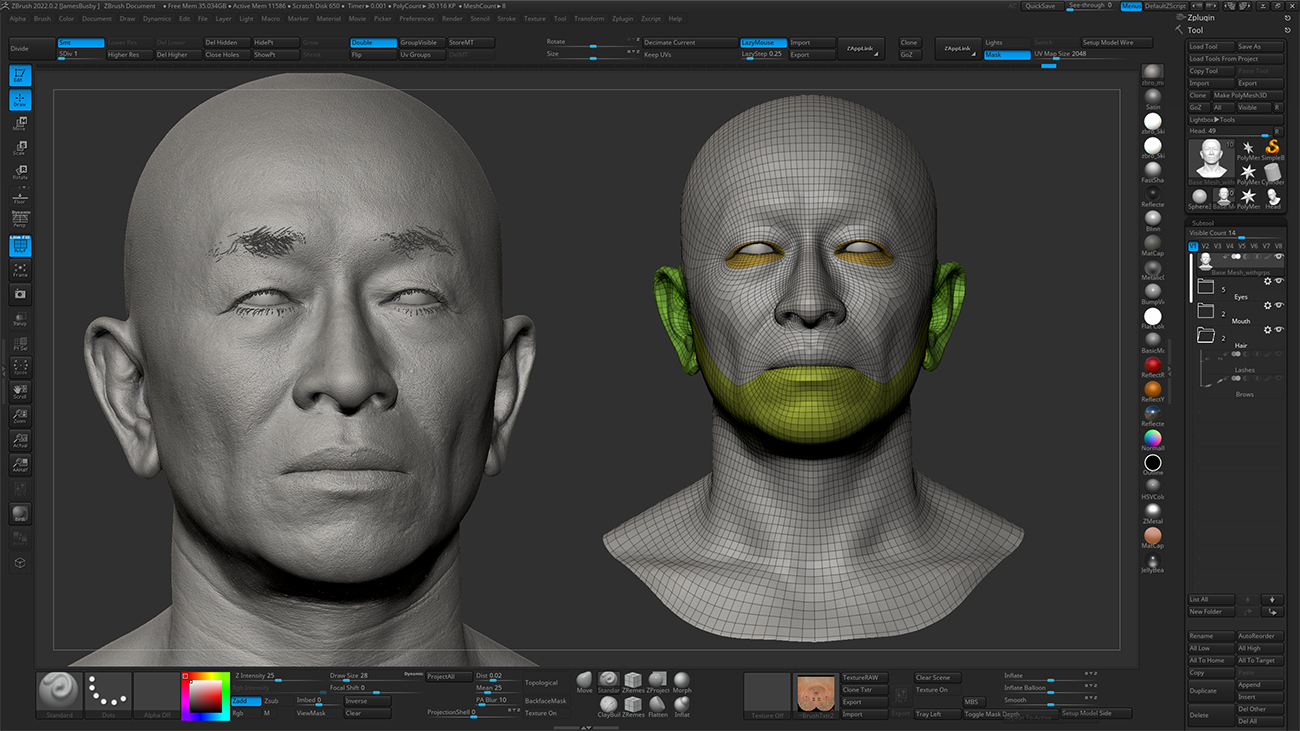Image resolution: width=1300 pixels, height=731 pixels.
Task: Enable the LazyMouse toggle
Action: [762, 43]
